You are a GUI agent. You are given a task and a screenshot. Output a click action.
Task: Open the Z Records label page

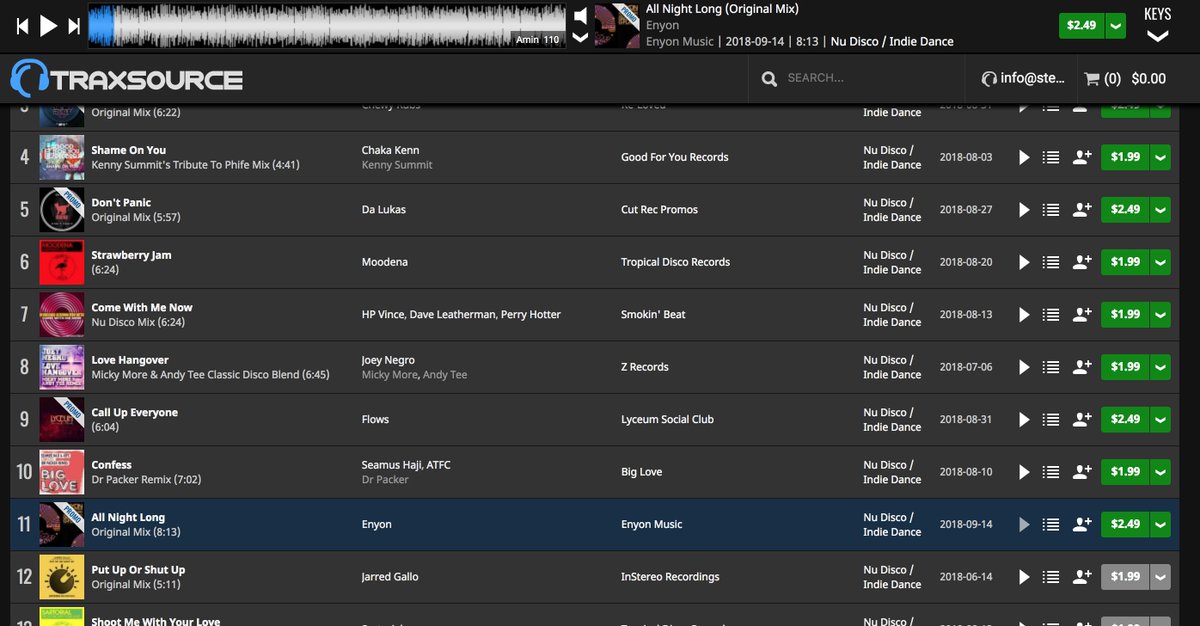[645, 367]
